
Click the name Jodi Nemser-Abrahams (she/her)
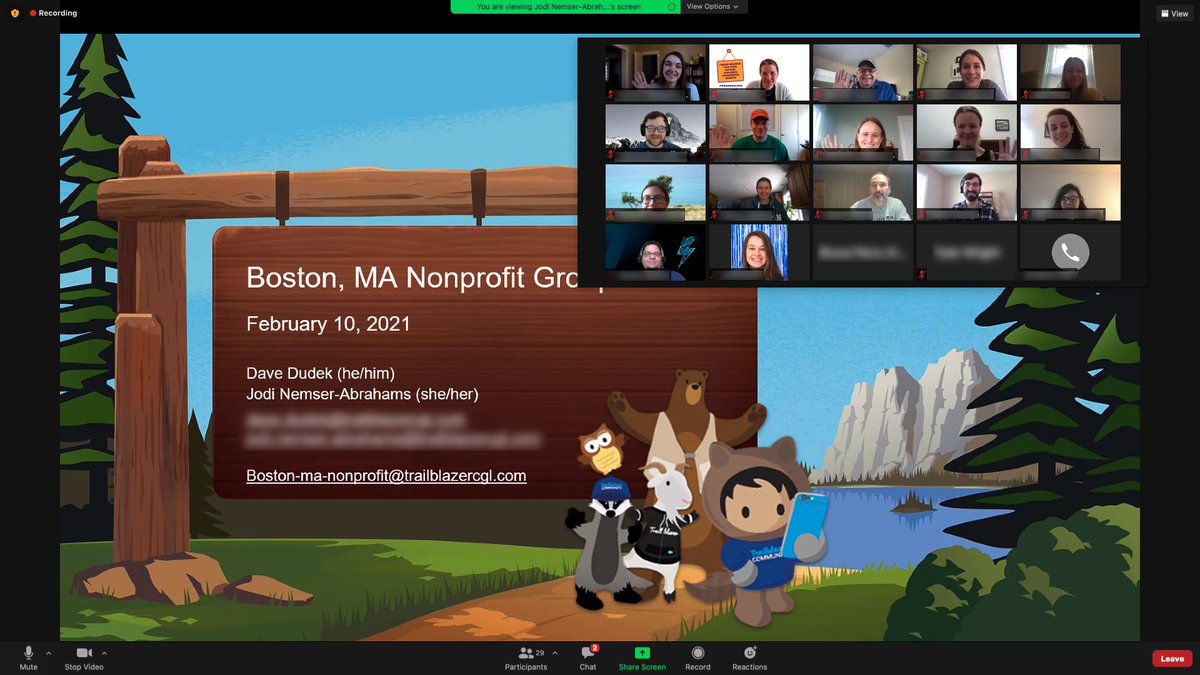click(x=362, y=394)
